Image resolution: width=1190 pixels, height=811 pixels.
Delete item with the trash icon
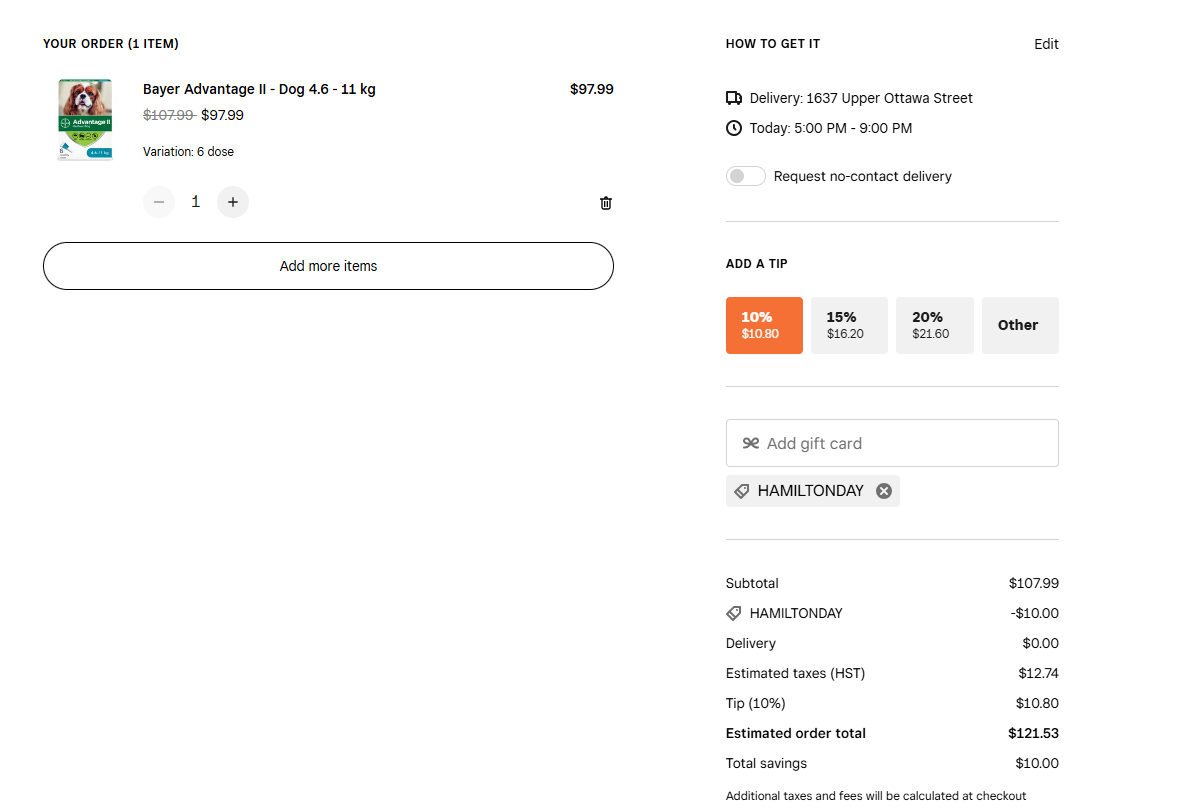[606, 203]
